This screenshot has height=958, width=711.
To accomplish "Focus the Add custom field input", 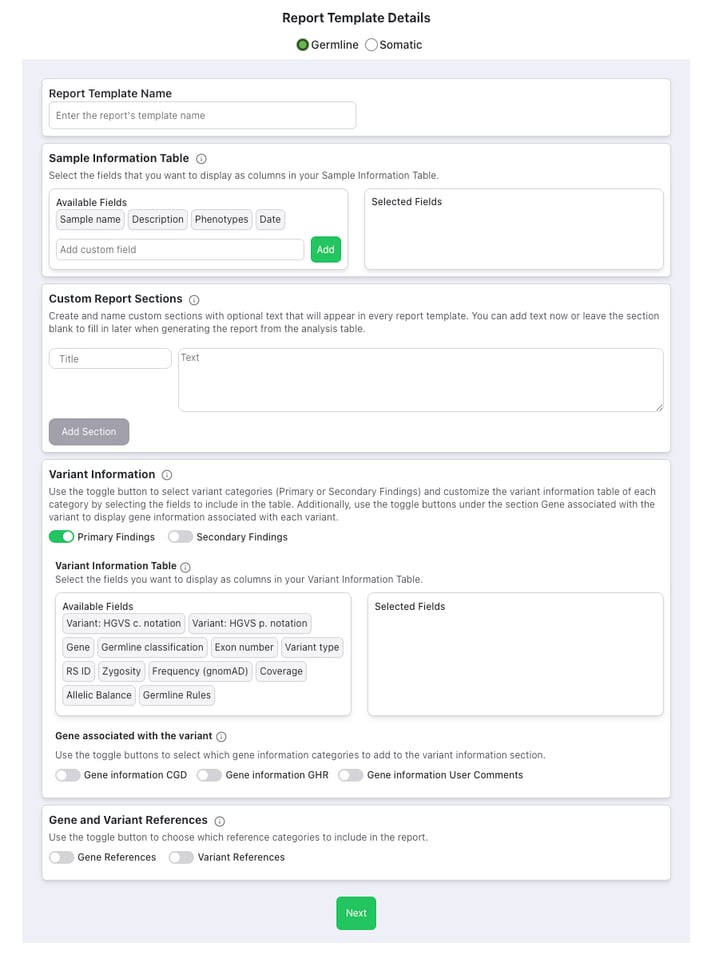I will pos(180,249).
